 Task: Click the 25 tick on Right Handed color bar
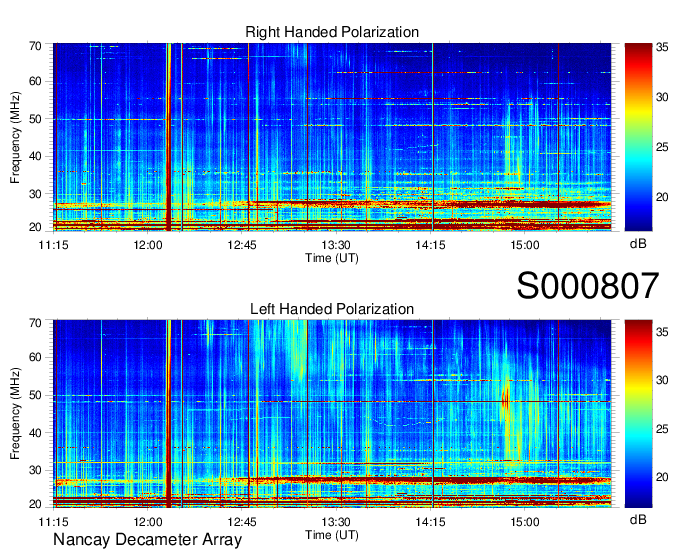[662, 147]
